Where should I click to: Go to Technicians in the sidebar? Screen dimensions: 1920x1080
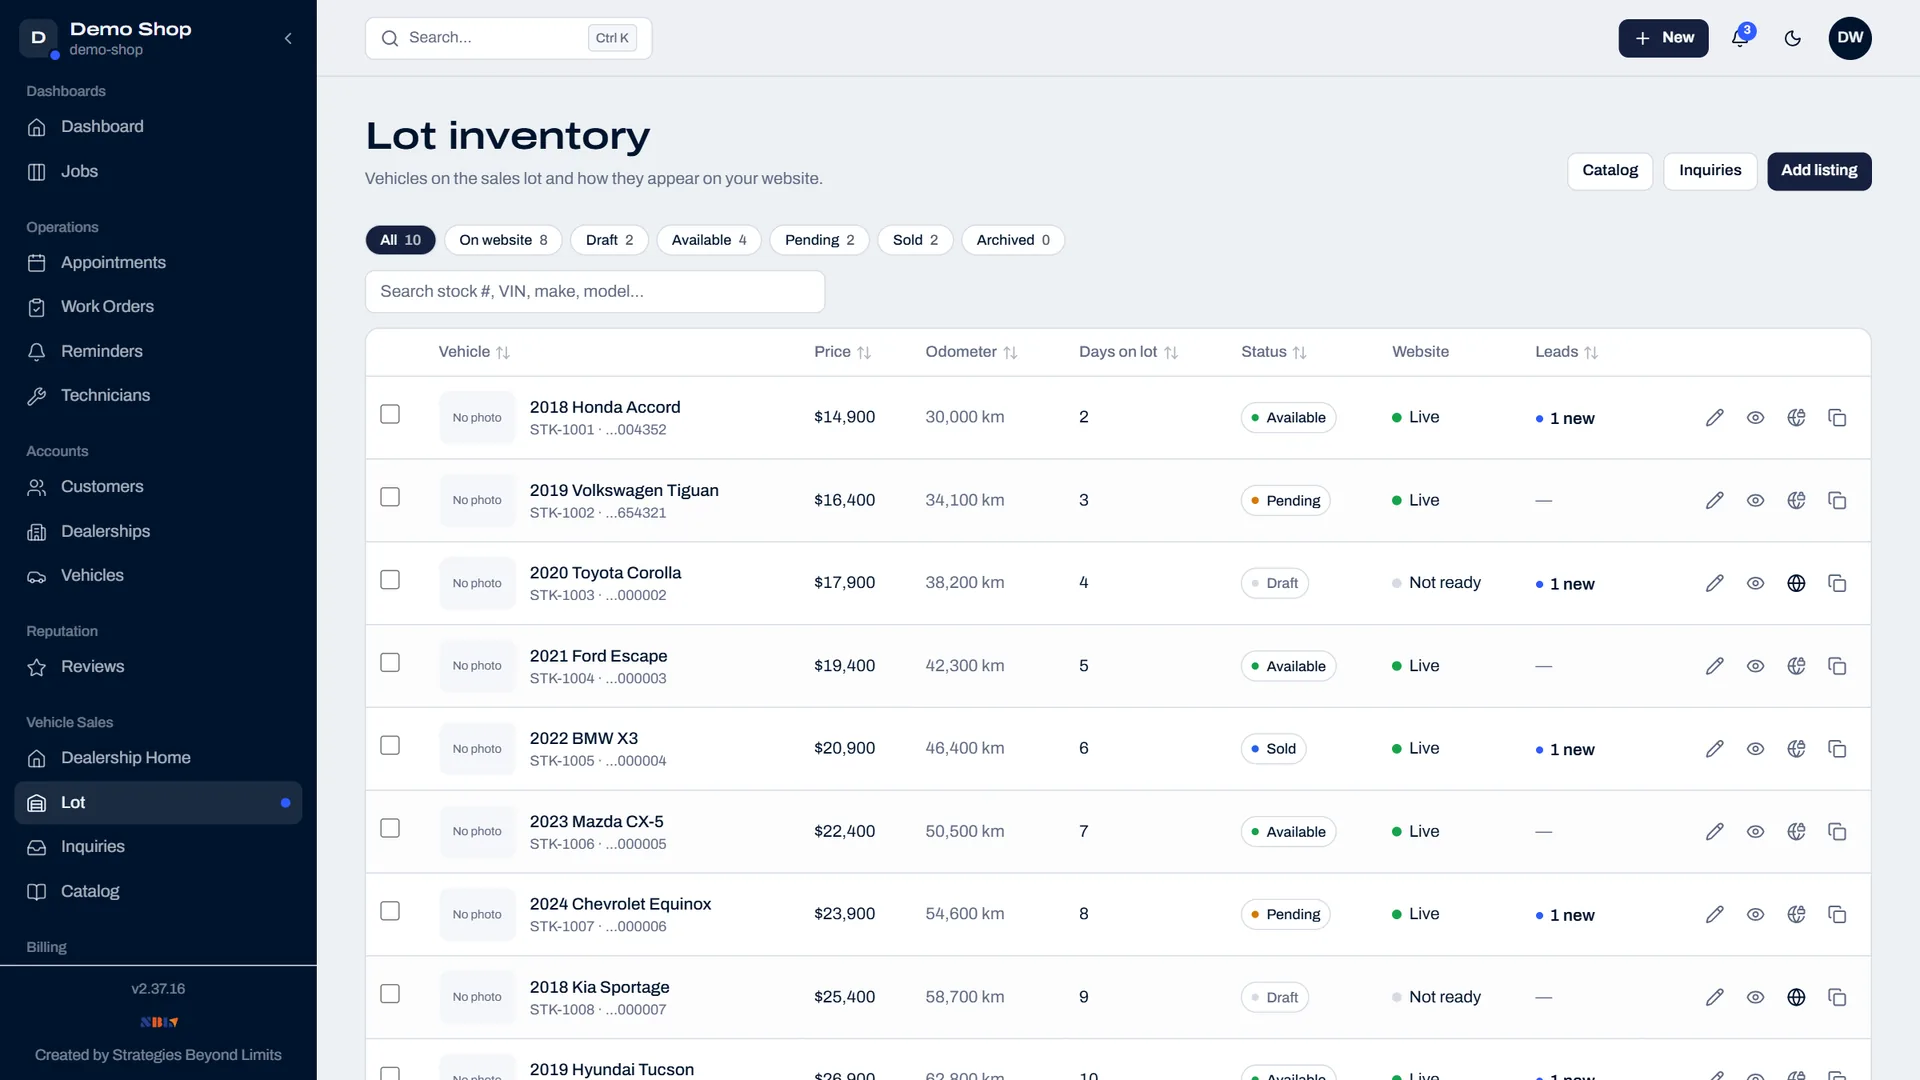(x=158, y=396)
